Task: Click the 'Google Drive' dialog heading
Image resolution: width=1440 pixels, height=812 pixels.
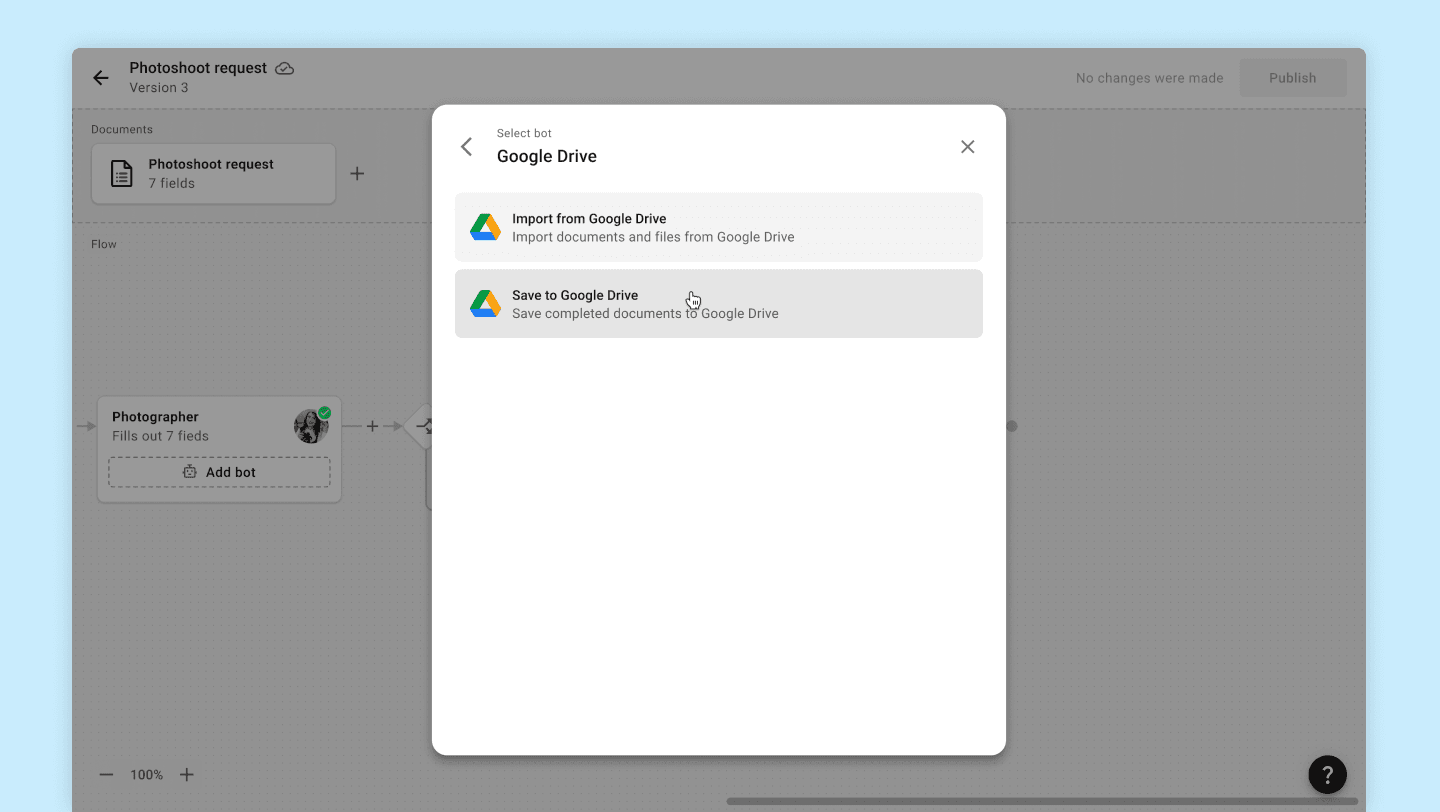Action: coord(547,156)
